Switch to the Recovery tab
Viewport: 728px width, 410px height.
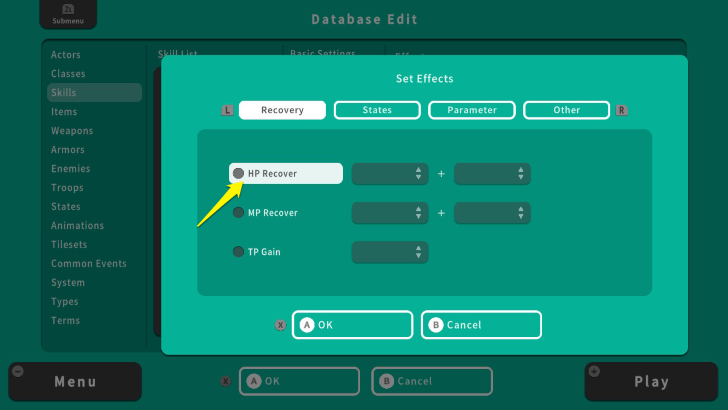(x=282, y=110)
